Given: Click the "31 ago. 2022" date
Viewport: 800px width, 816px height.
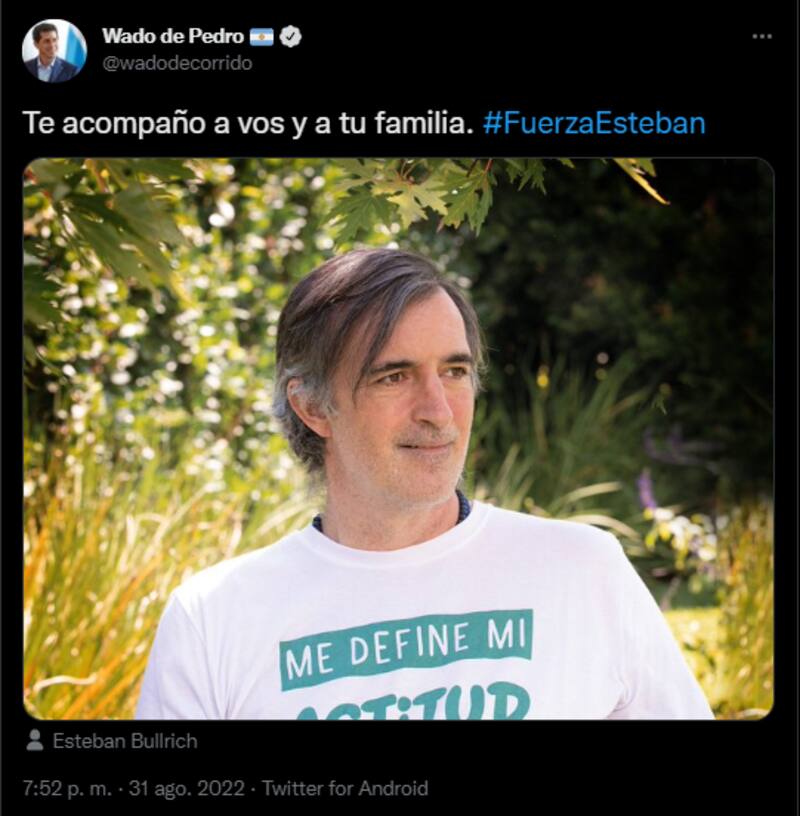Looking at the screenshot, I should (x=192, y=788).
